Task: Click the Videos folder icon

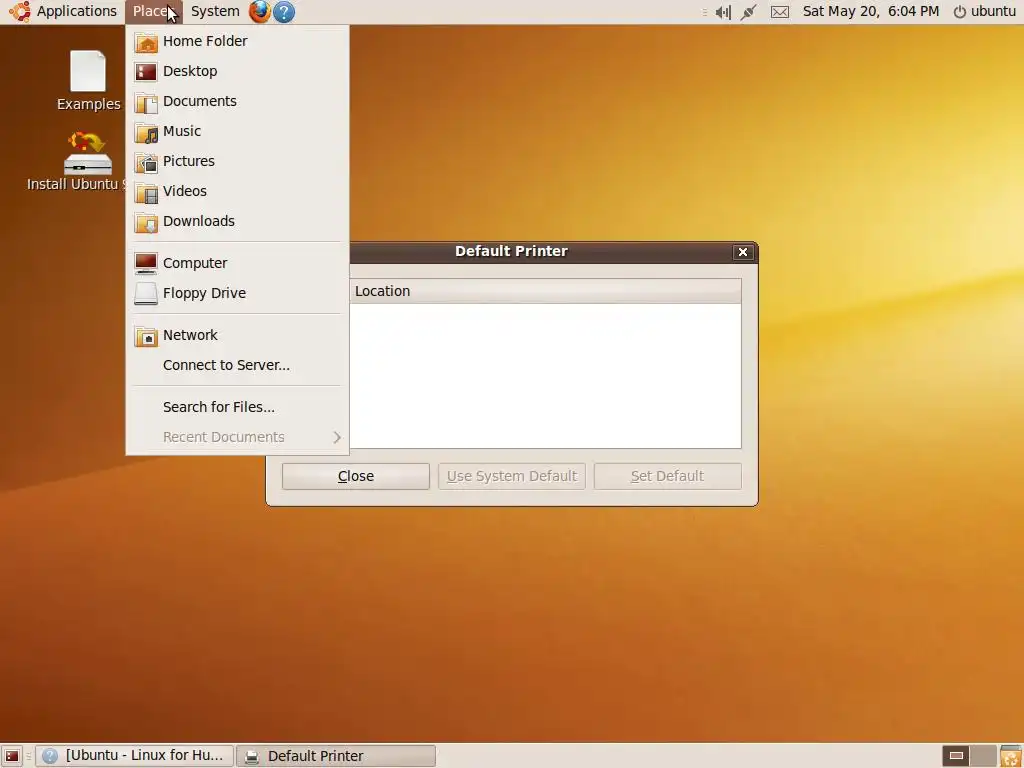Action: [x=146, y=192]
